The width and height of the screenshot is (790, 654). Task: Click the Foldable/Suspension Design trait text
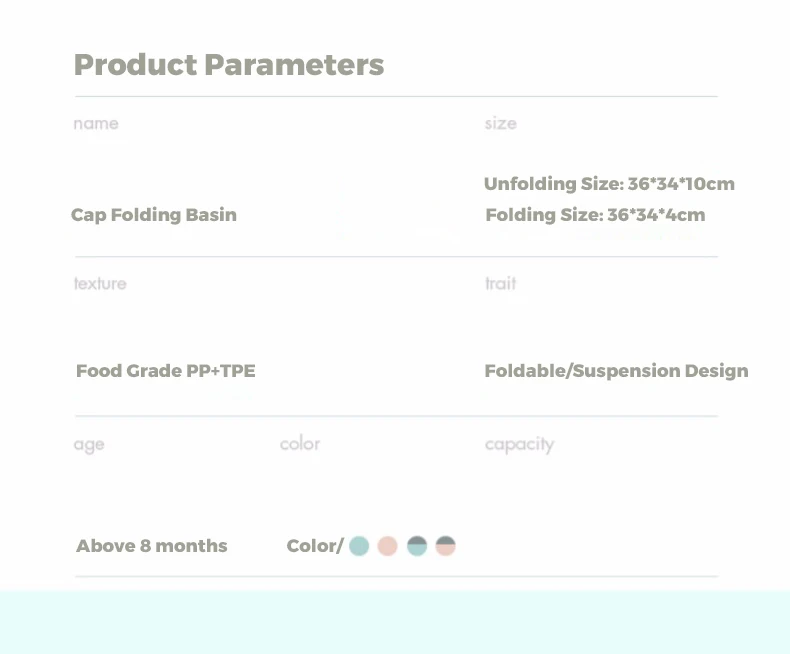[616, 371]
